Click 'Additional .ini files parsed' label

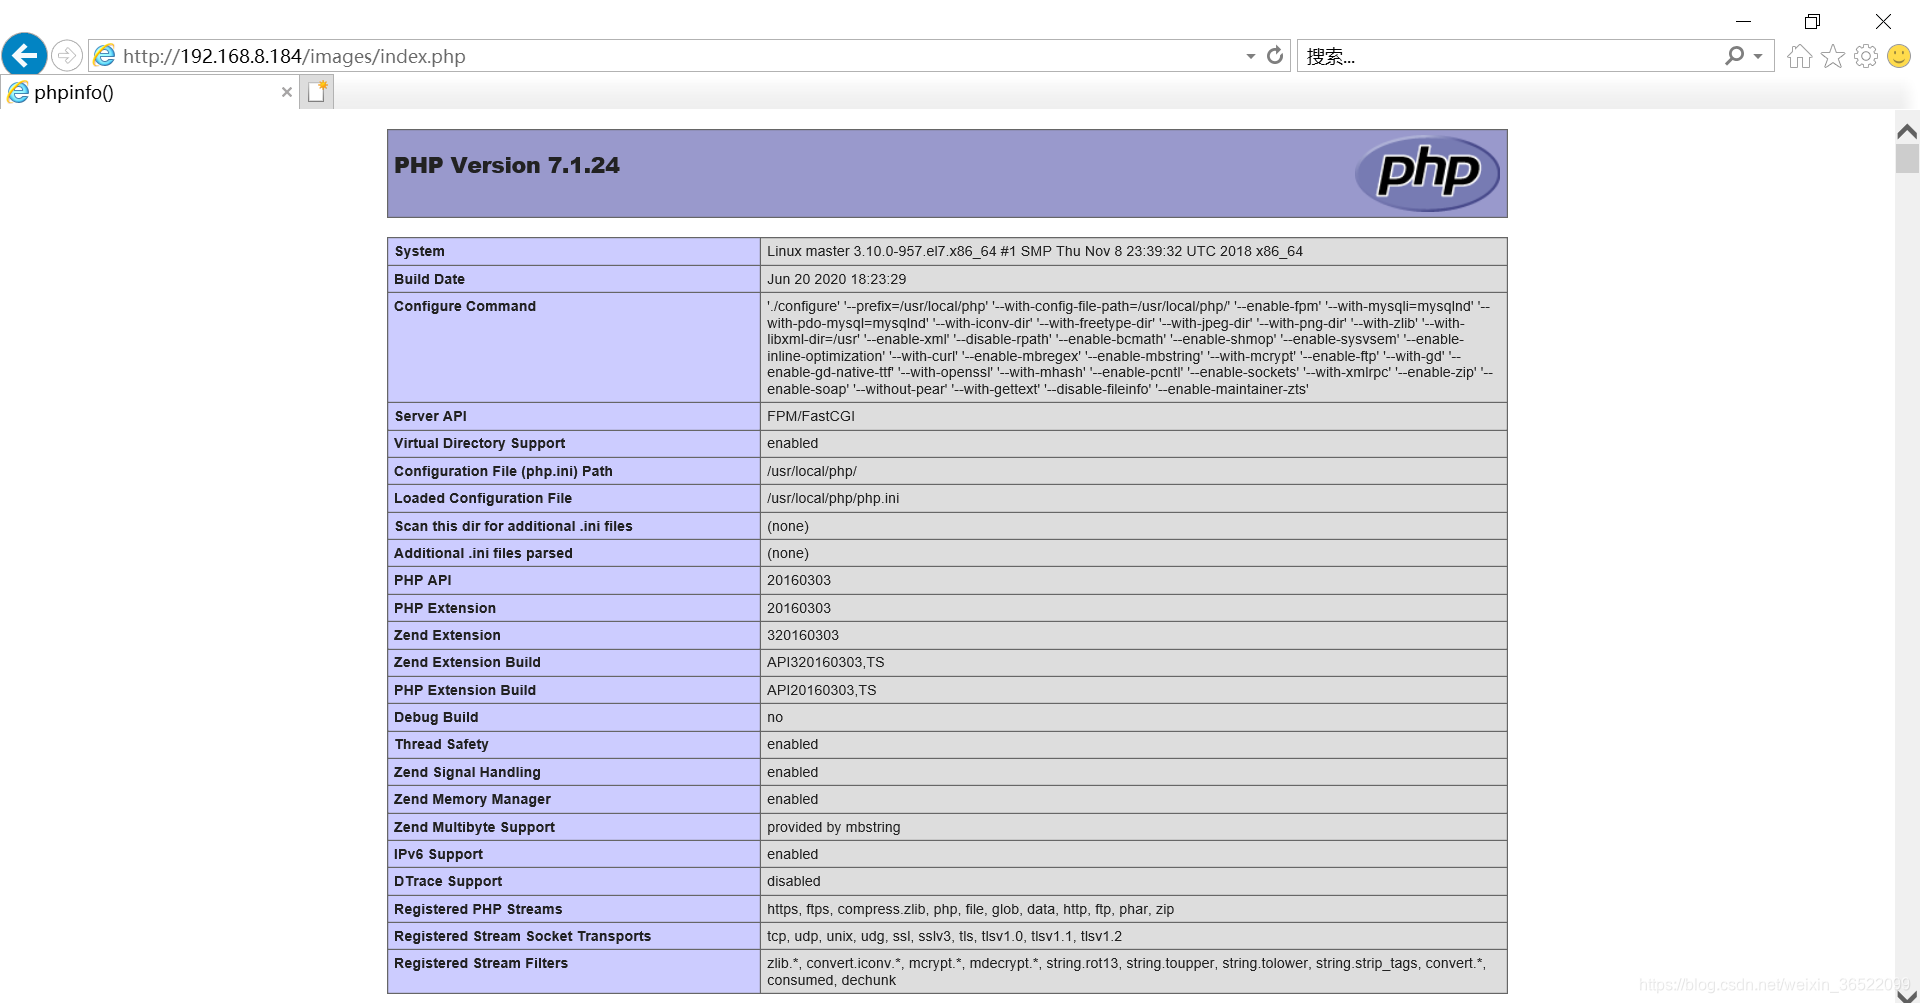(x=483, y=553)
